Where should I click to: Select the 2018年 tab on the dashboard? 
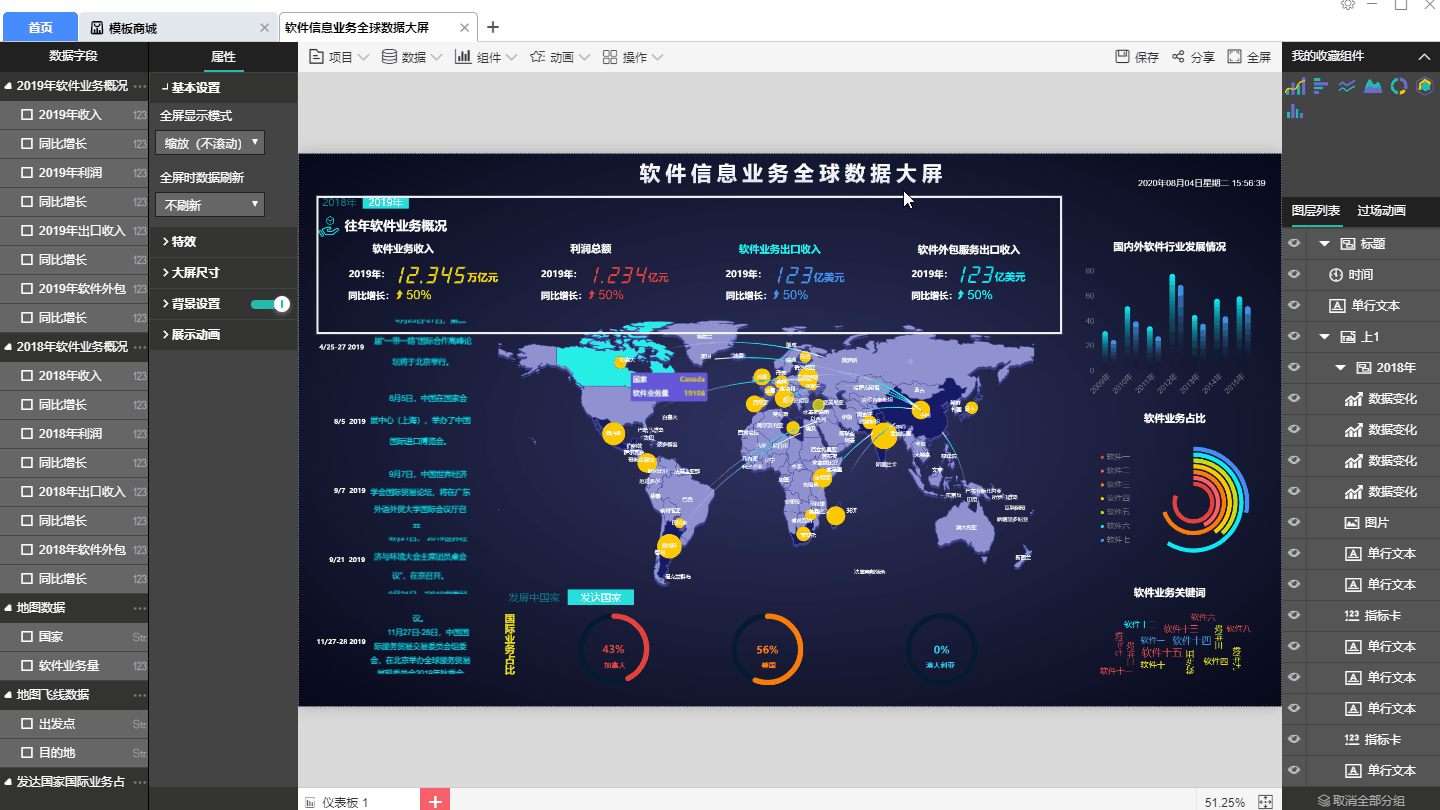point(339,202)
